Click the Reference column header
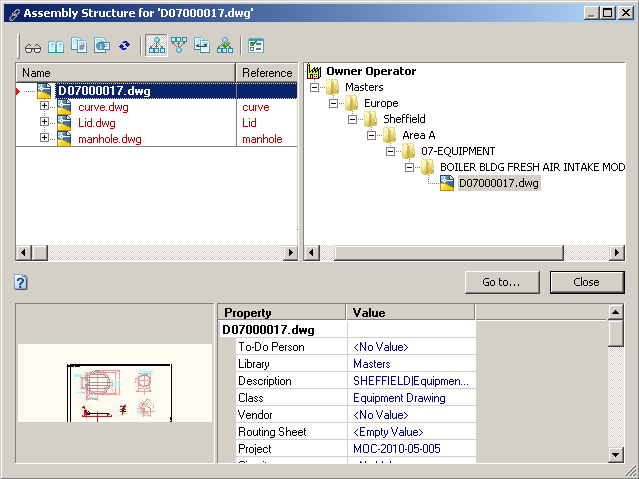Image resolution: width=639 pixels, height=479 pixels. tap(267, 73)
